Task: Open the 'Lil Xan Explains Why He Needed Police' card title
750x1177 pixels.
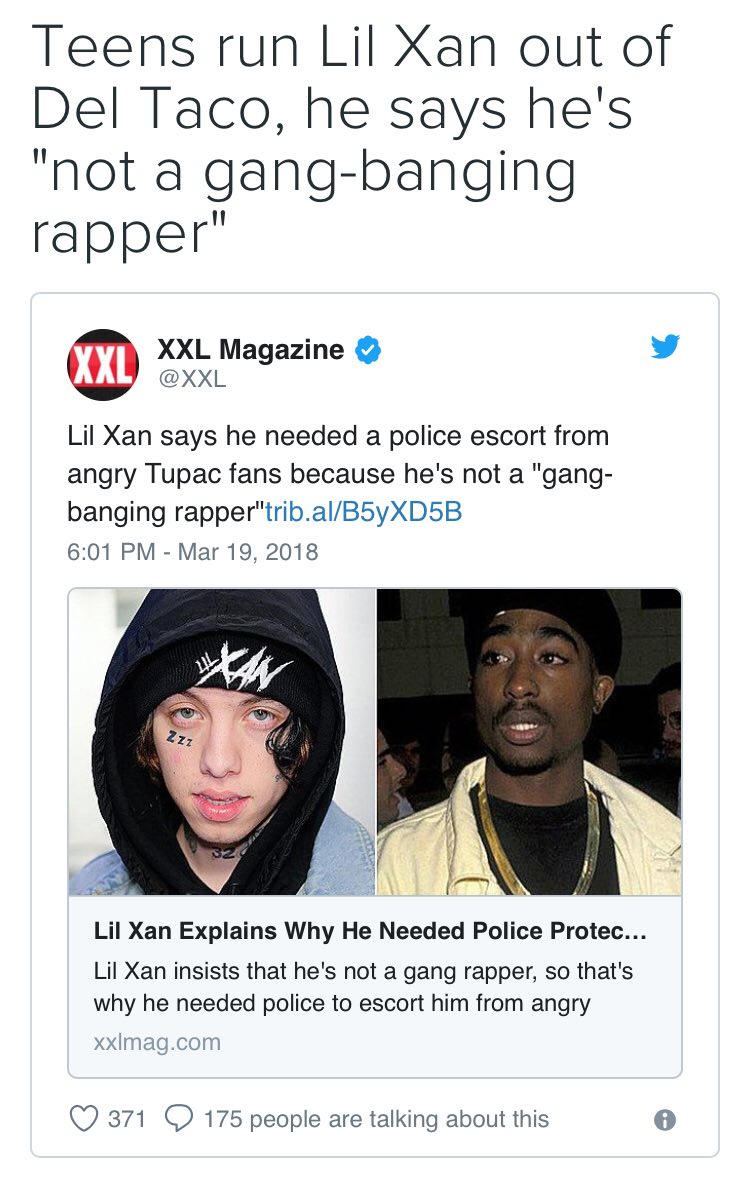Action: click(370, 931)
